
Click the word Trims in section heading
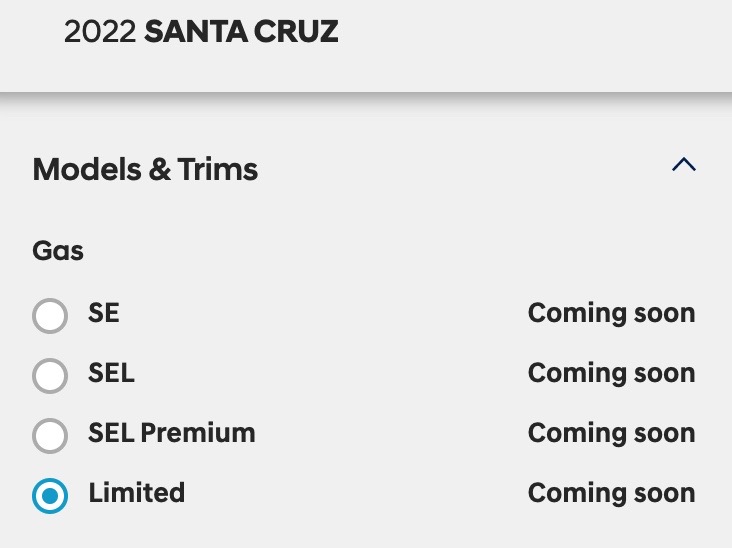[x=218, y=170]
